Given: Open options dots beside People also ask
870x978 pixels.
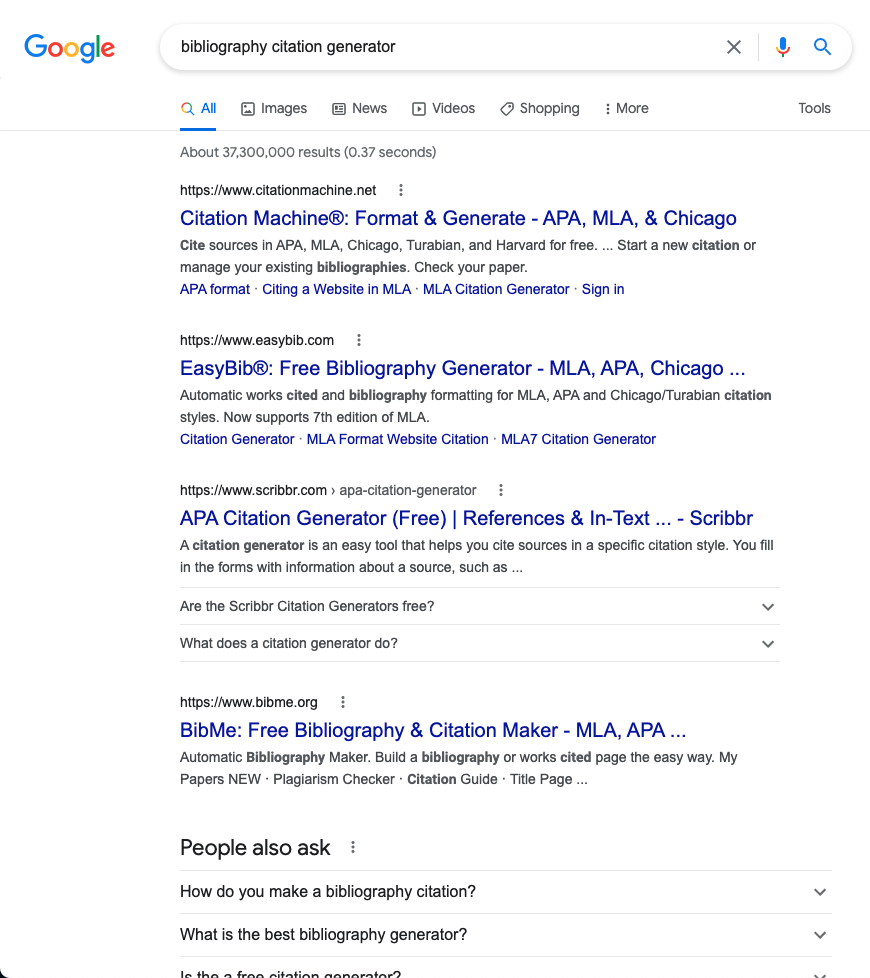Looking at the screenshot, I should point(353,847).
